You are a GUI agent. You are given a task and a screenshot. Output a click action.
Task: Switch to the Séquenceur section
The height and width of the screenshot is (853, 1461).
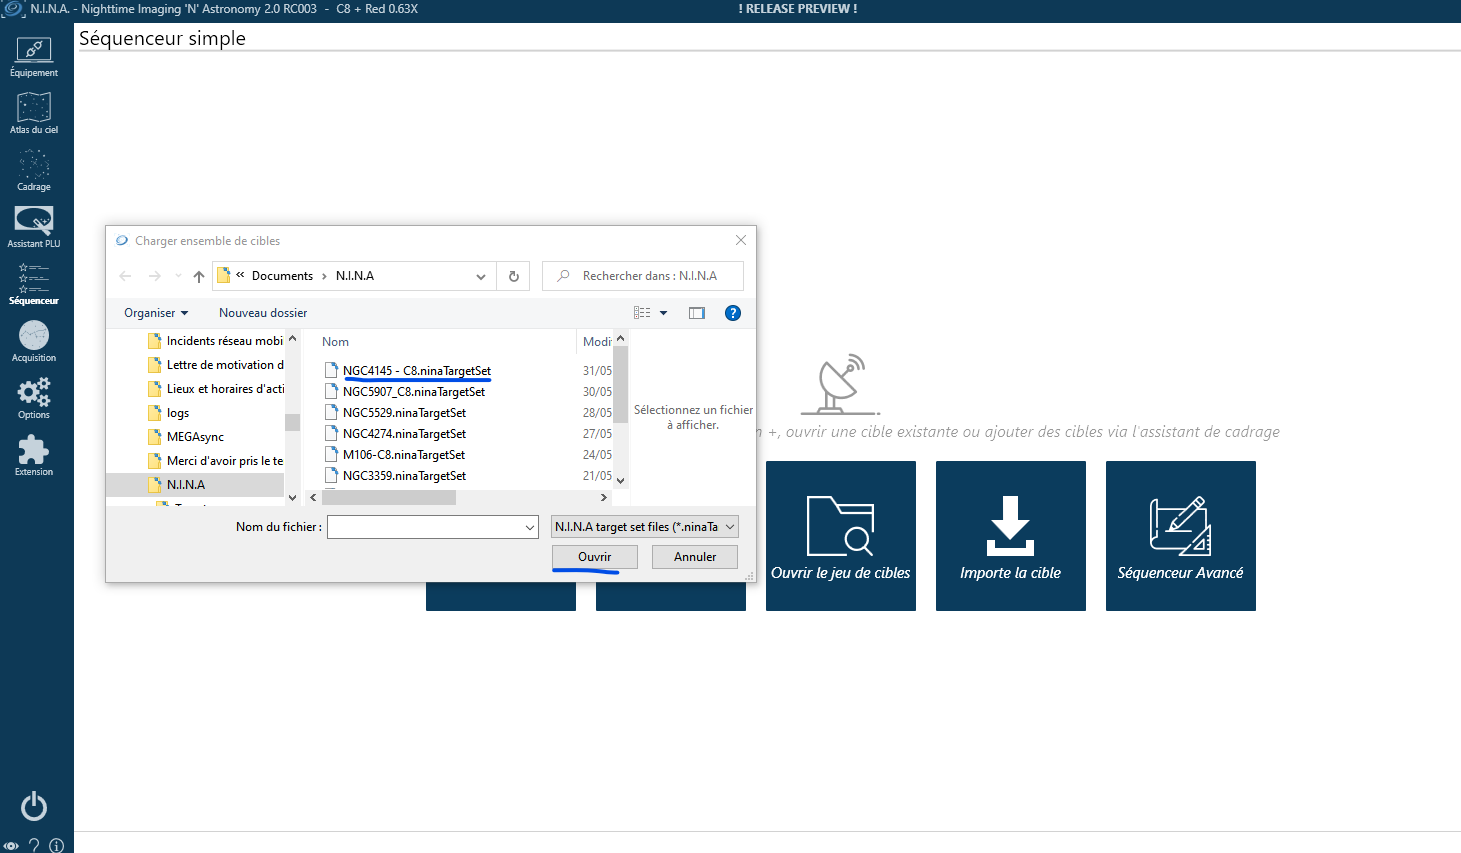(34, 284)
